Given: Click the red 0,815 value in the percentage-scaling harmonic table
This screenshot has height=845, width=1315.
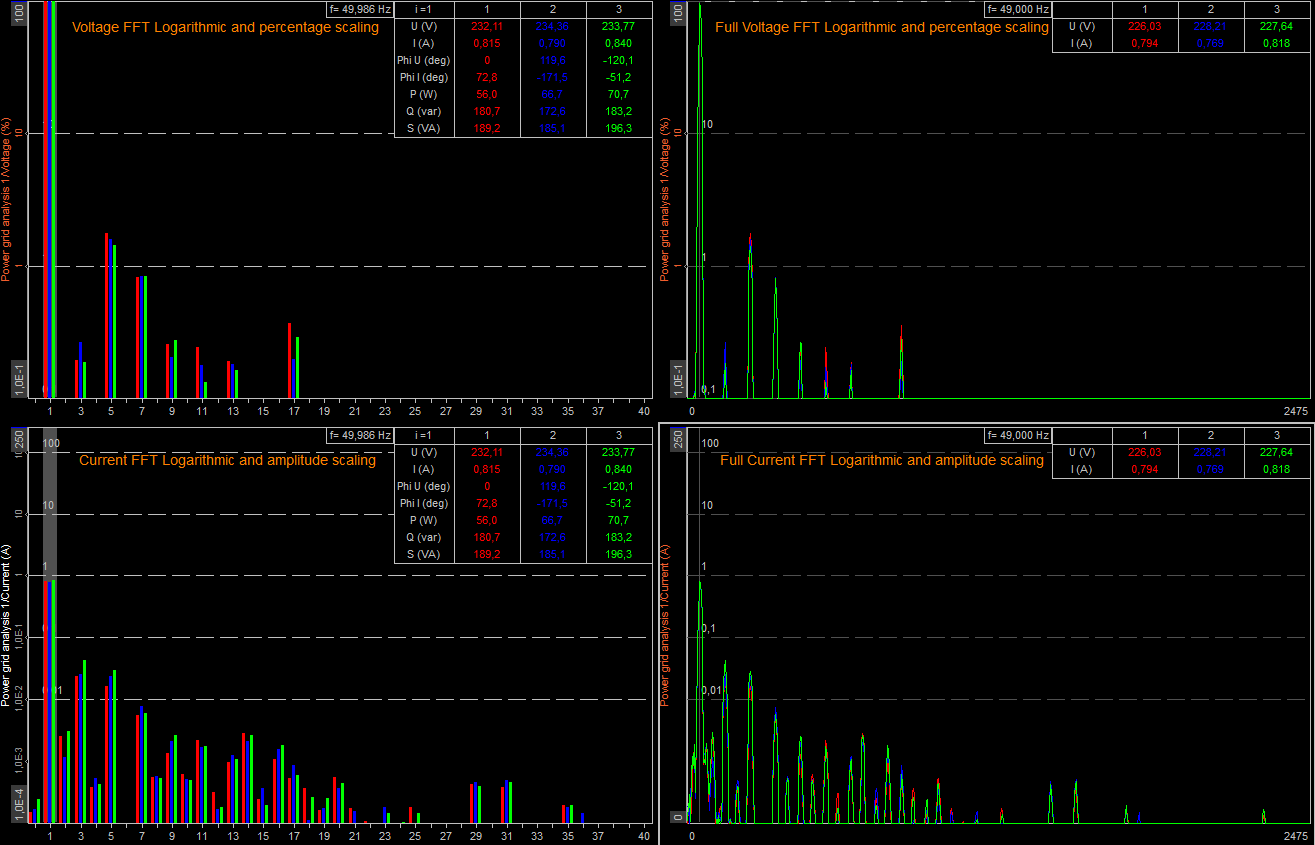Looking at the screenshot, I should click(487, 44).
